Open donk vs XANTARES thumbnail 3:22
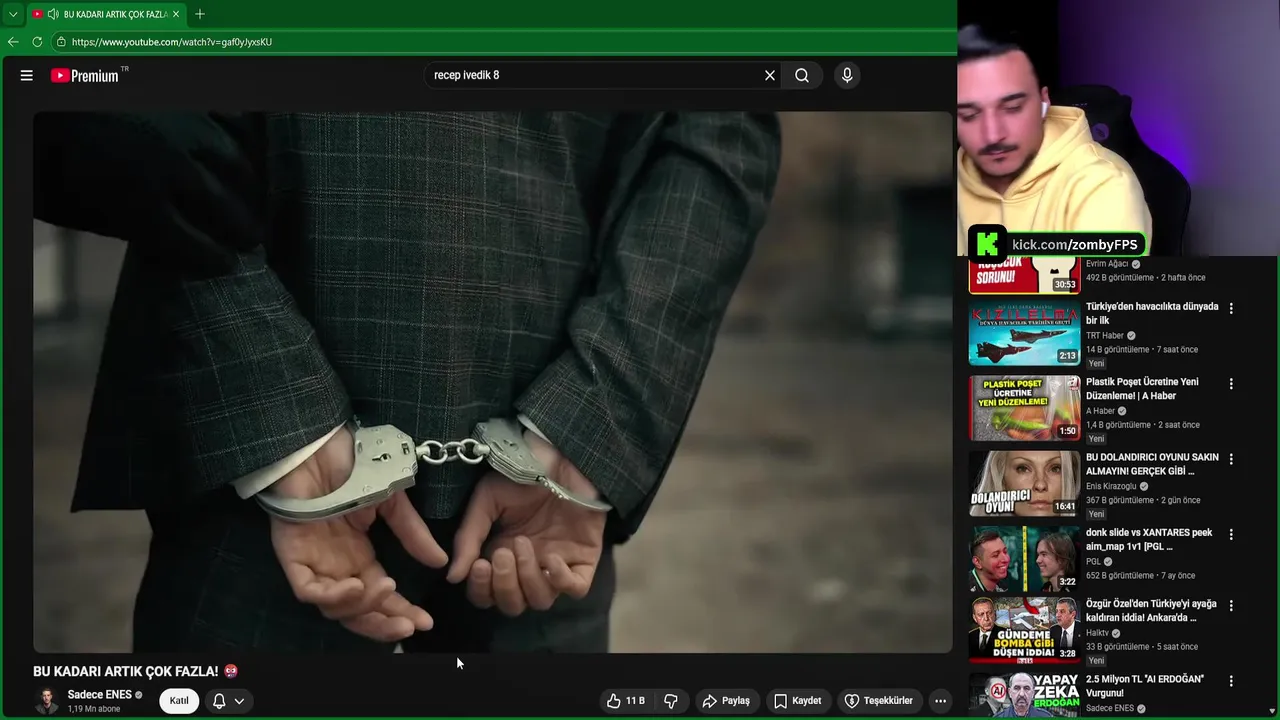1280x720 pixels. click(x=1024, y=559)
